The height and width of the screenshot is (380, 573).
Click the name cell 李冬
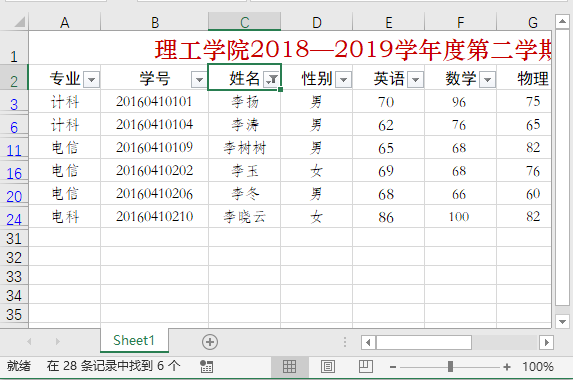pyautogui.click(x=244, y=194)
